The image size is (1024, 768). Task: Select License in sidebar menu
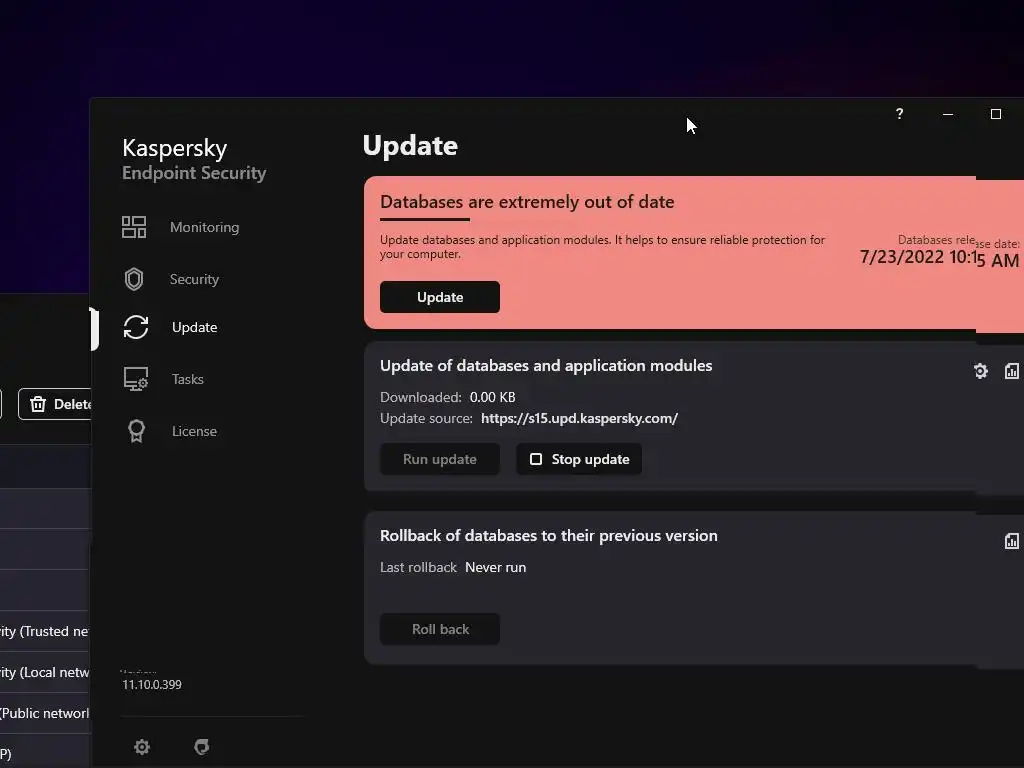[x=194, y=431]
